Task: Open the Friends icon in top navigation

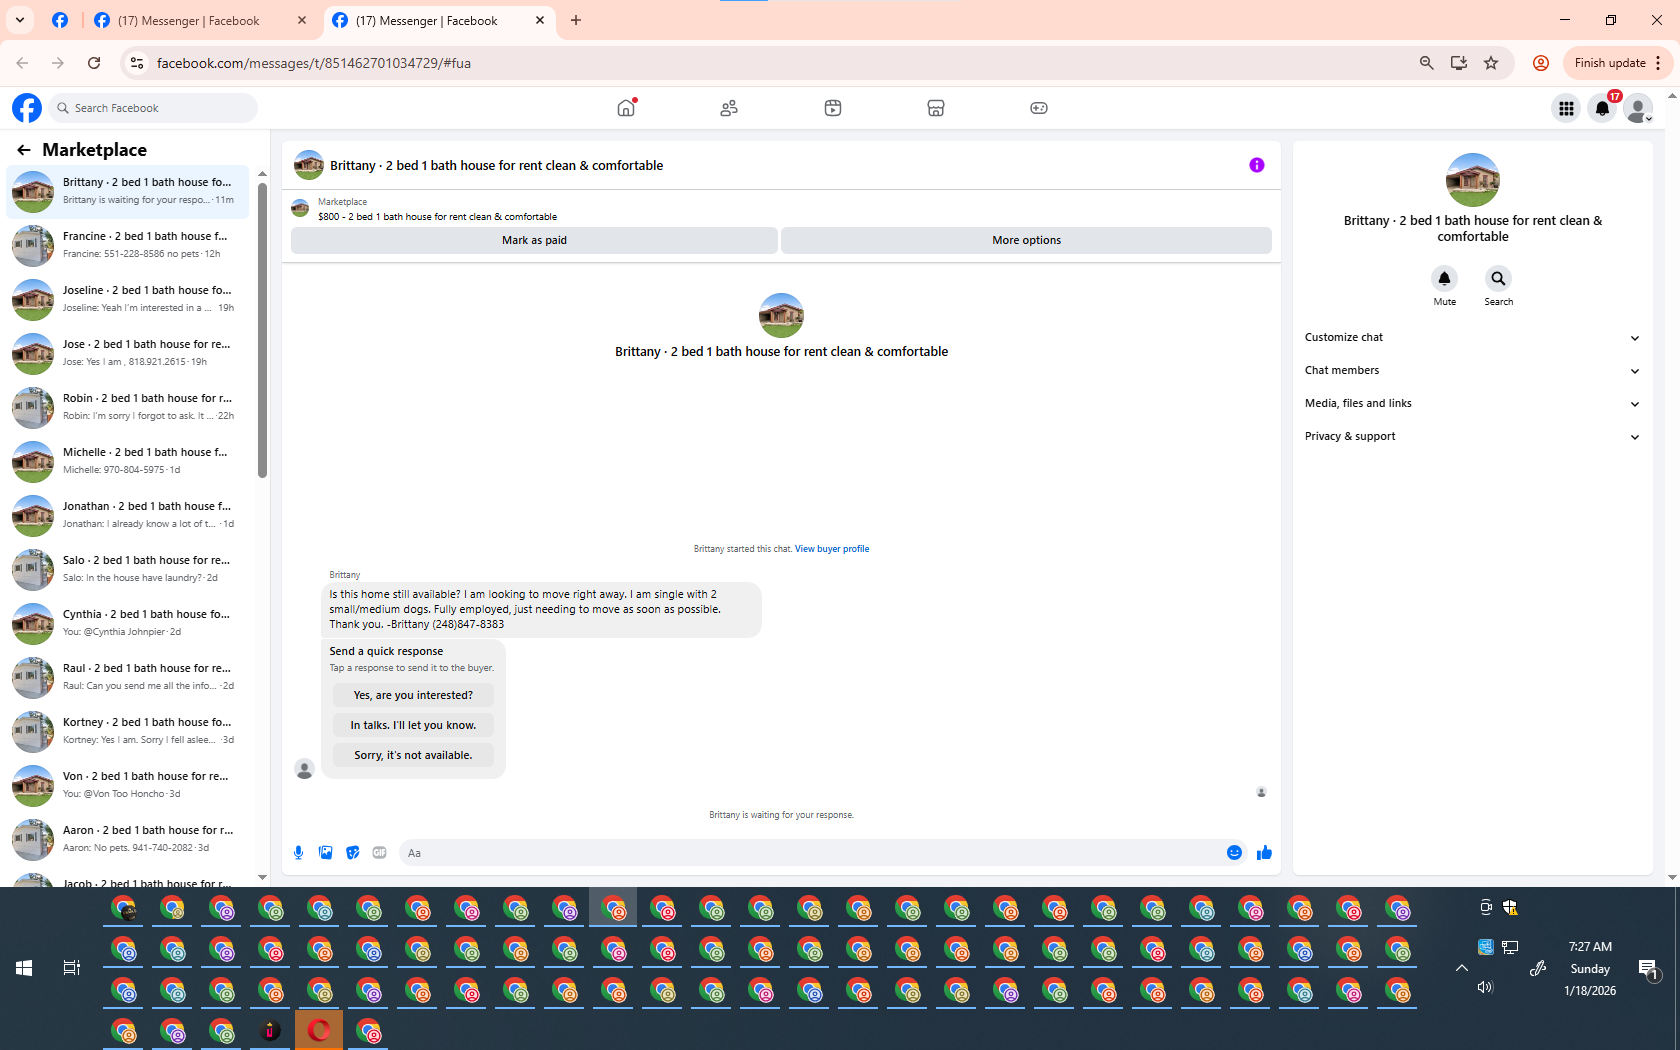Action: point(729,108)
